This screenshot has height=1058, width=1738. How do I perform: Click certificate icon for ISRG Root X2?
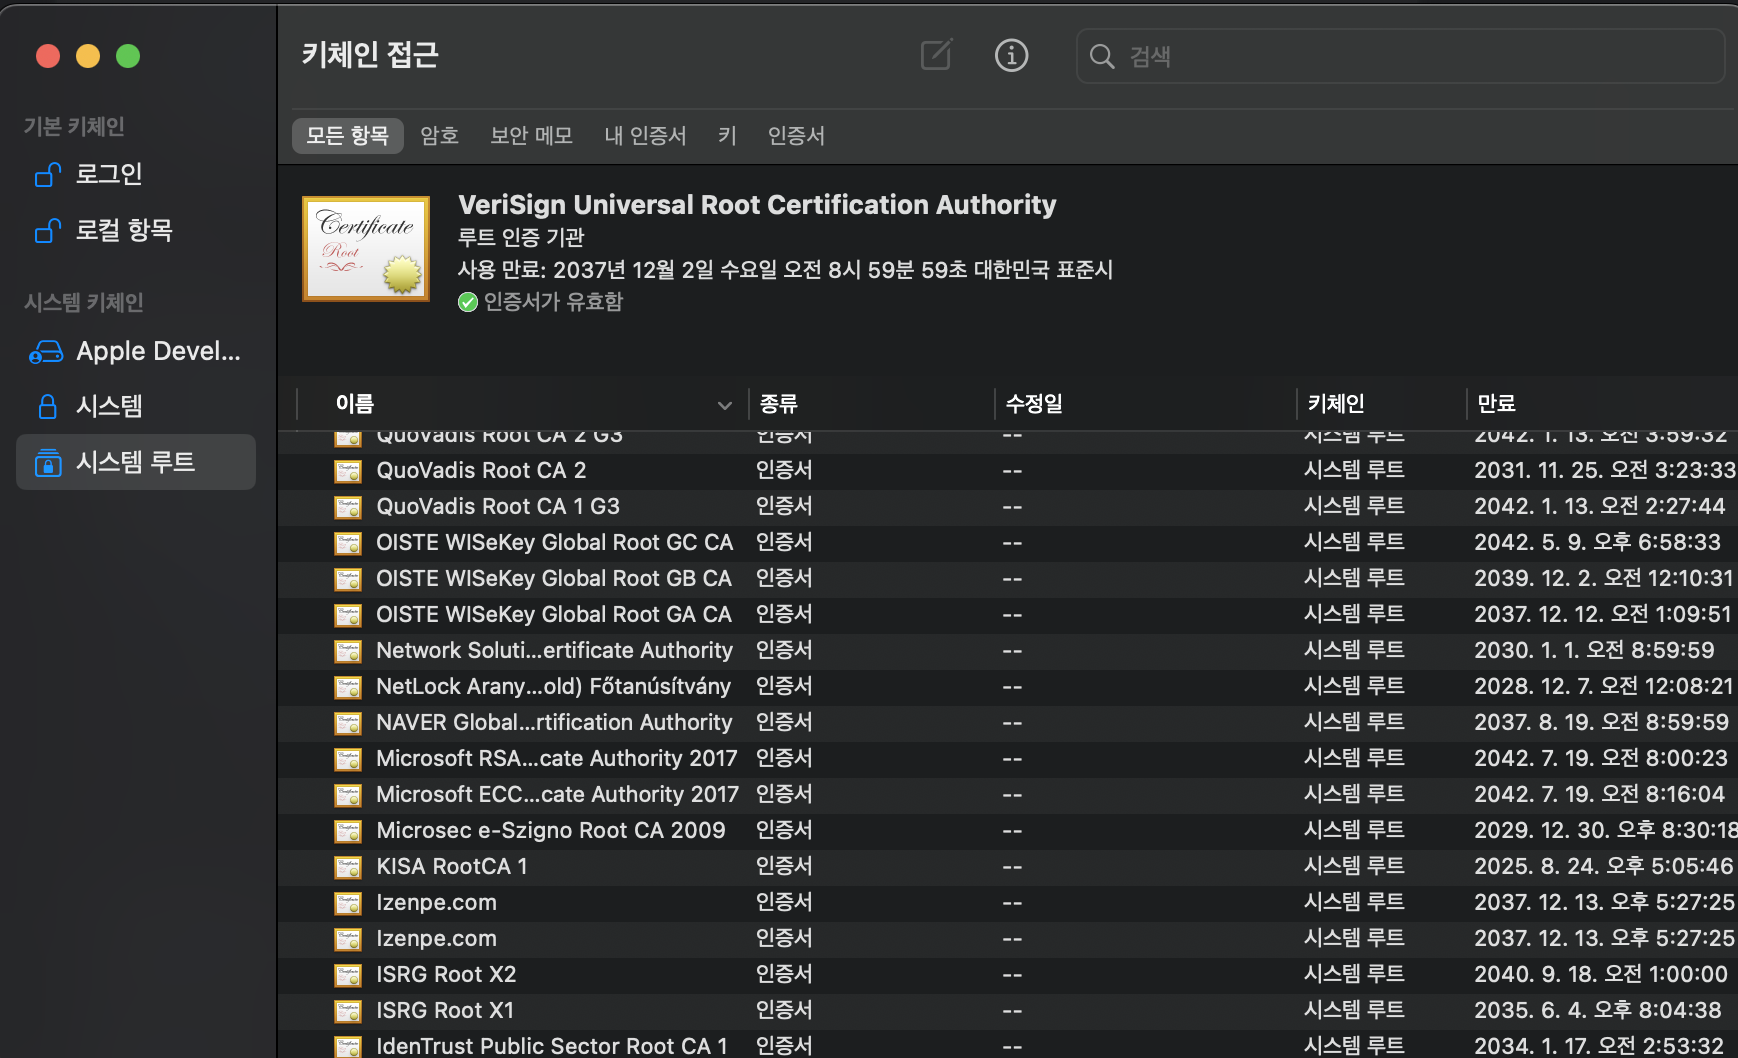348,975
